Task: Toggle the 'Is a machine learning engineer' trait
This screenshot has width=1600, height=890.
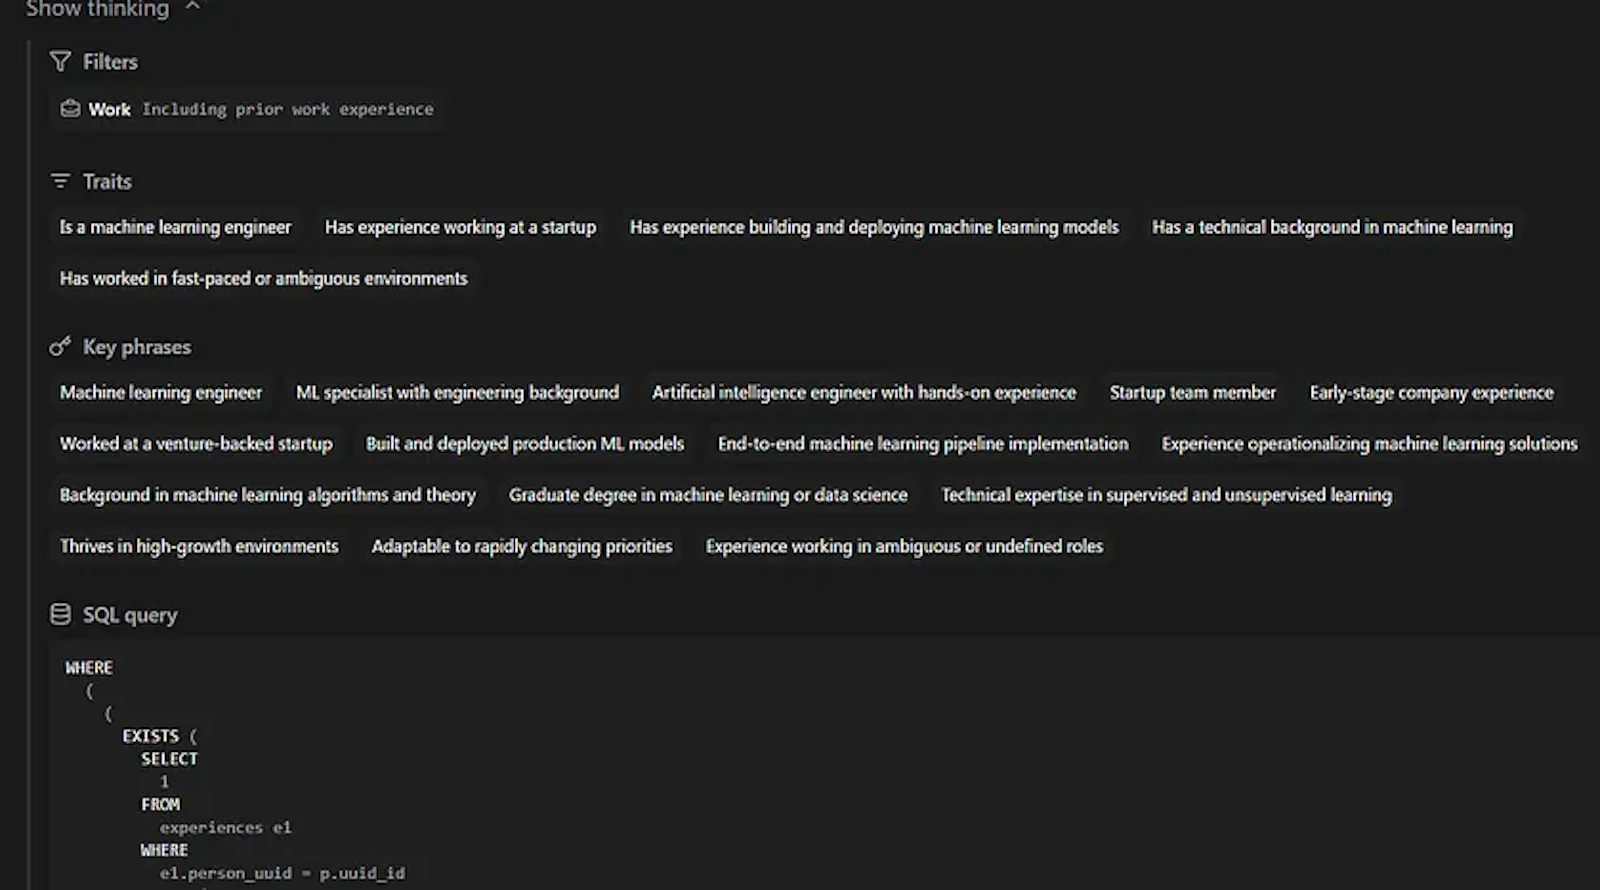Action: coord(174,227)
